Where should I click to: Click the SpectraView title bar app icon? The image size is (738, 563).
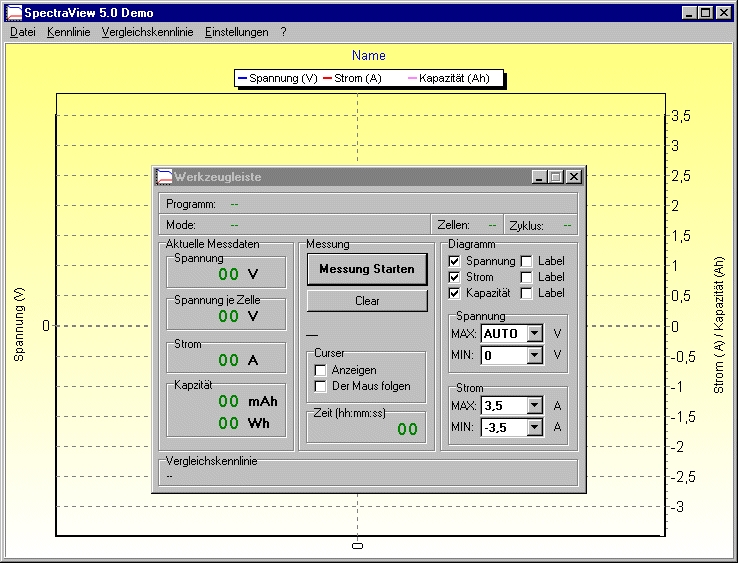click(x=15, y=13)
